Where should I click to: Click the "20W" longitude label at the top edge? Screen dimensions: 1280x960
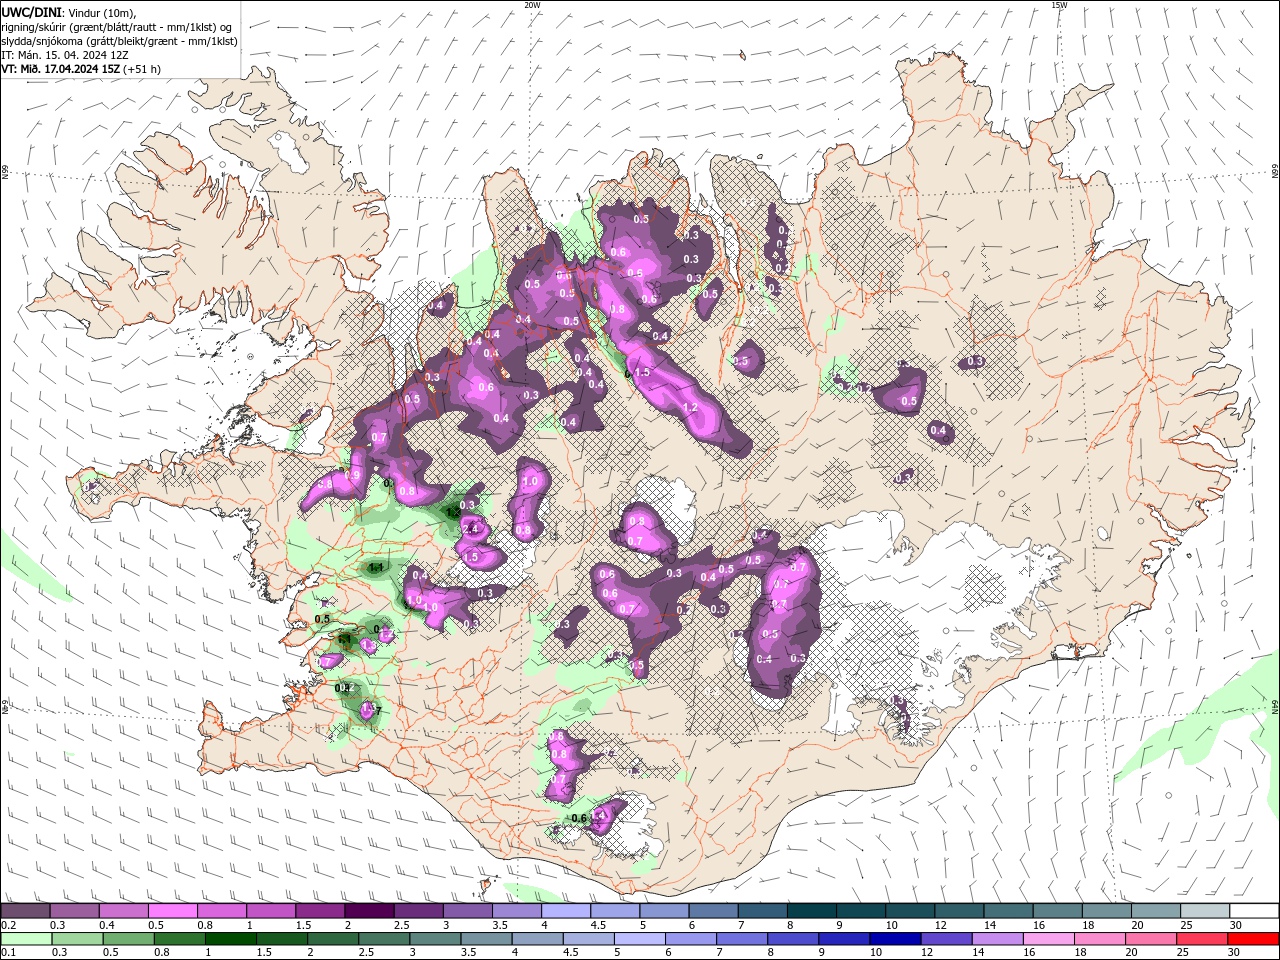click(x=532, y=5)
